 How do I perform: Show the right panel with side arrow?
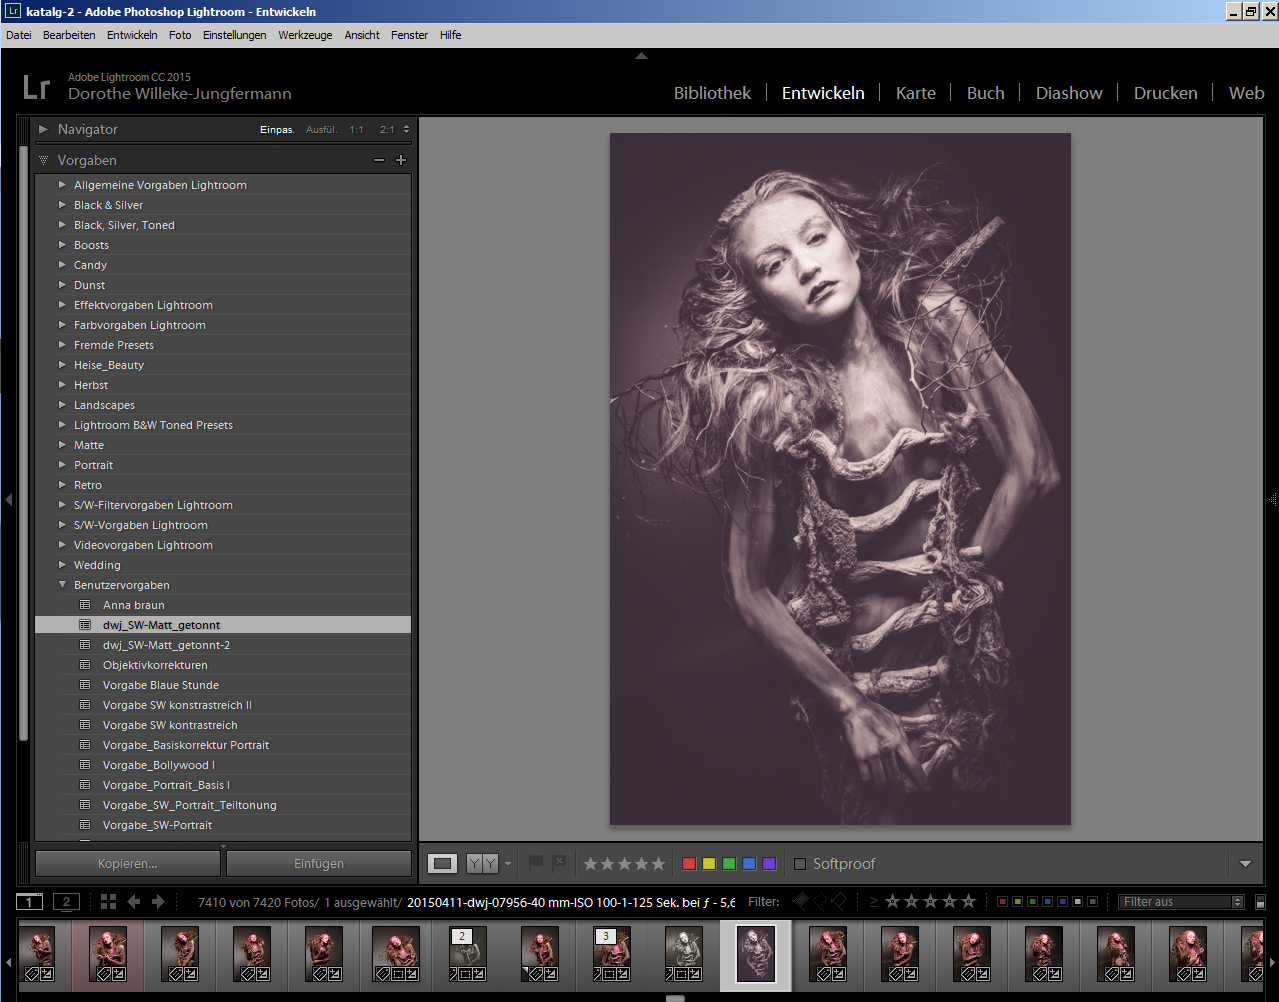(x=1273, y=499)
